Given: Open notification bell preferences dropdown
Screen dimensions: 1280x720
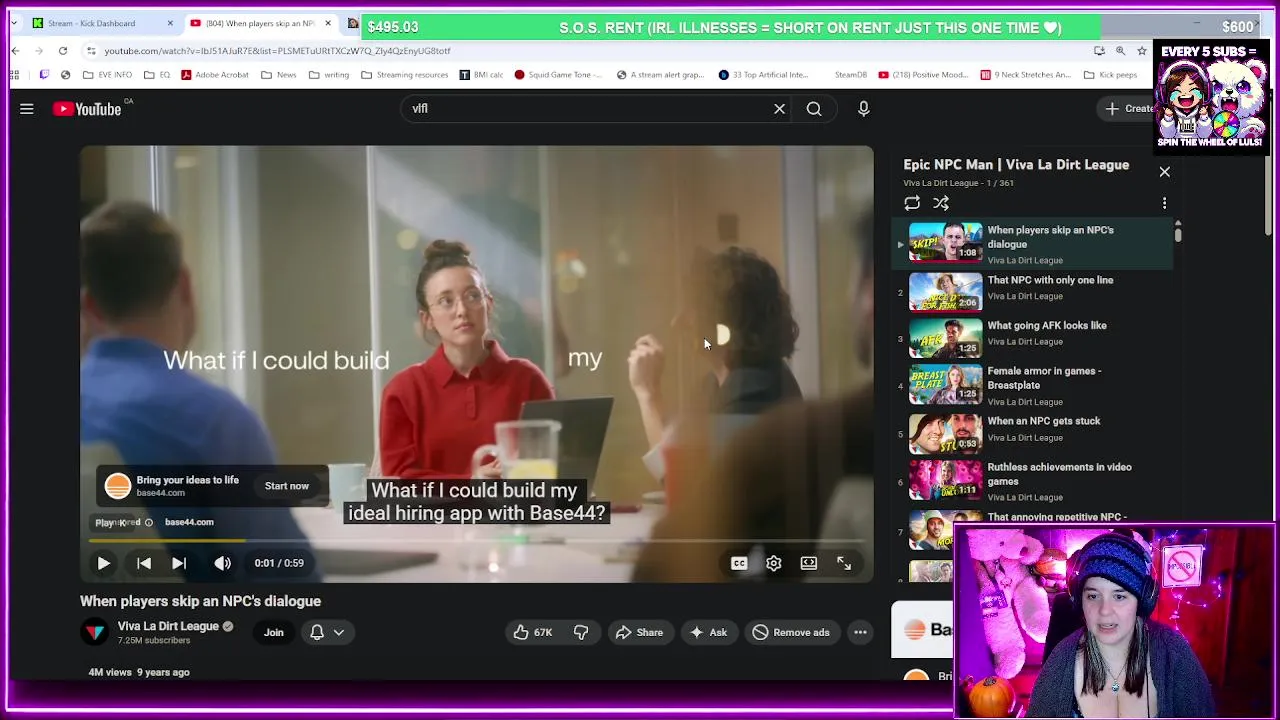Looking at the screenshot, I should 327,632.
